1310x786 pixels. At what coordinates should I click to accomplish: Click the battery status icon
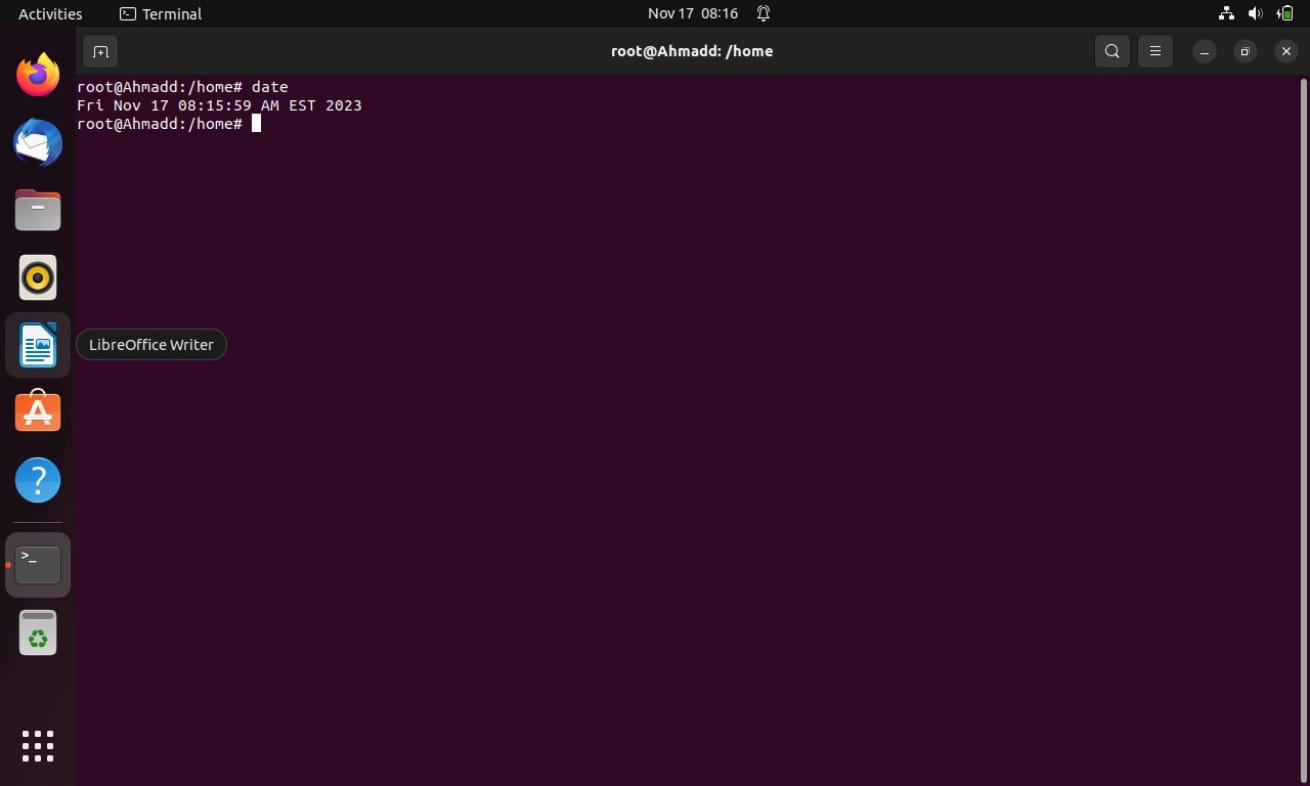point(1286,14)
